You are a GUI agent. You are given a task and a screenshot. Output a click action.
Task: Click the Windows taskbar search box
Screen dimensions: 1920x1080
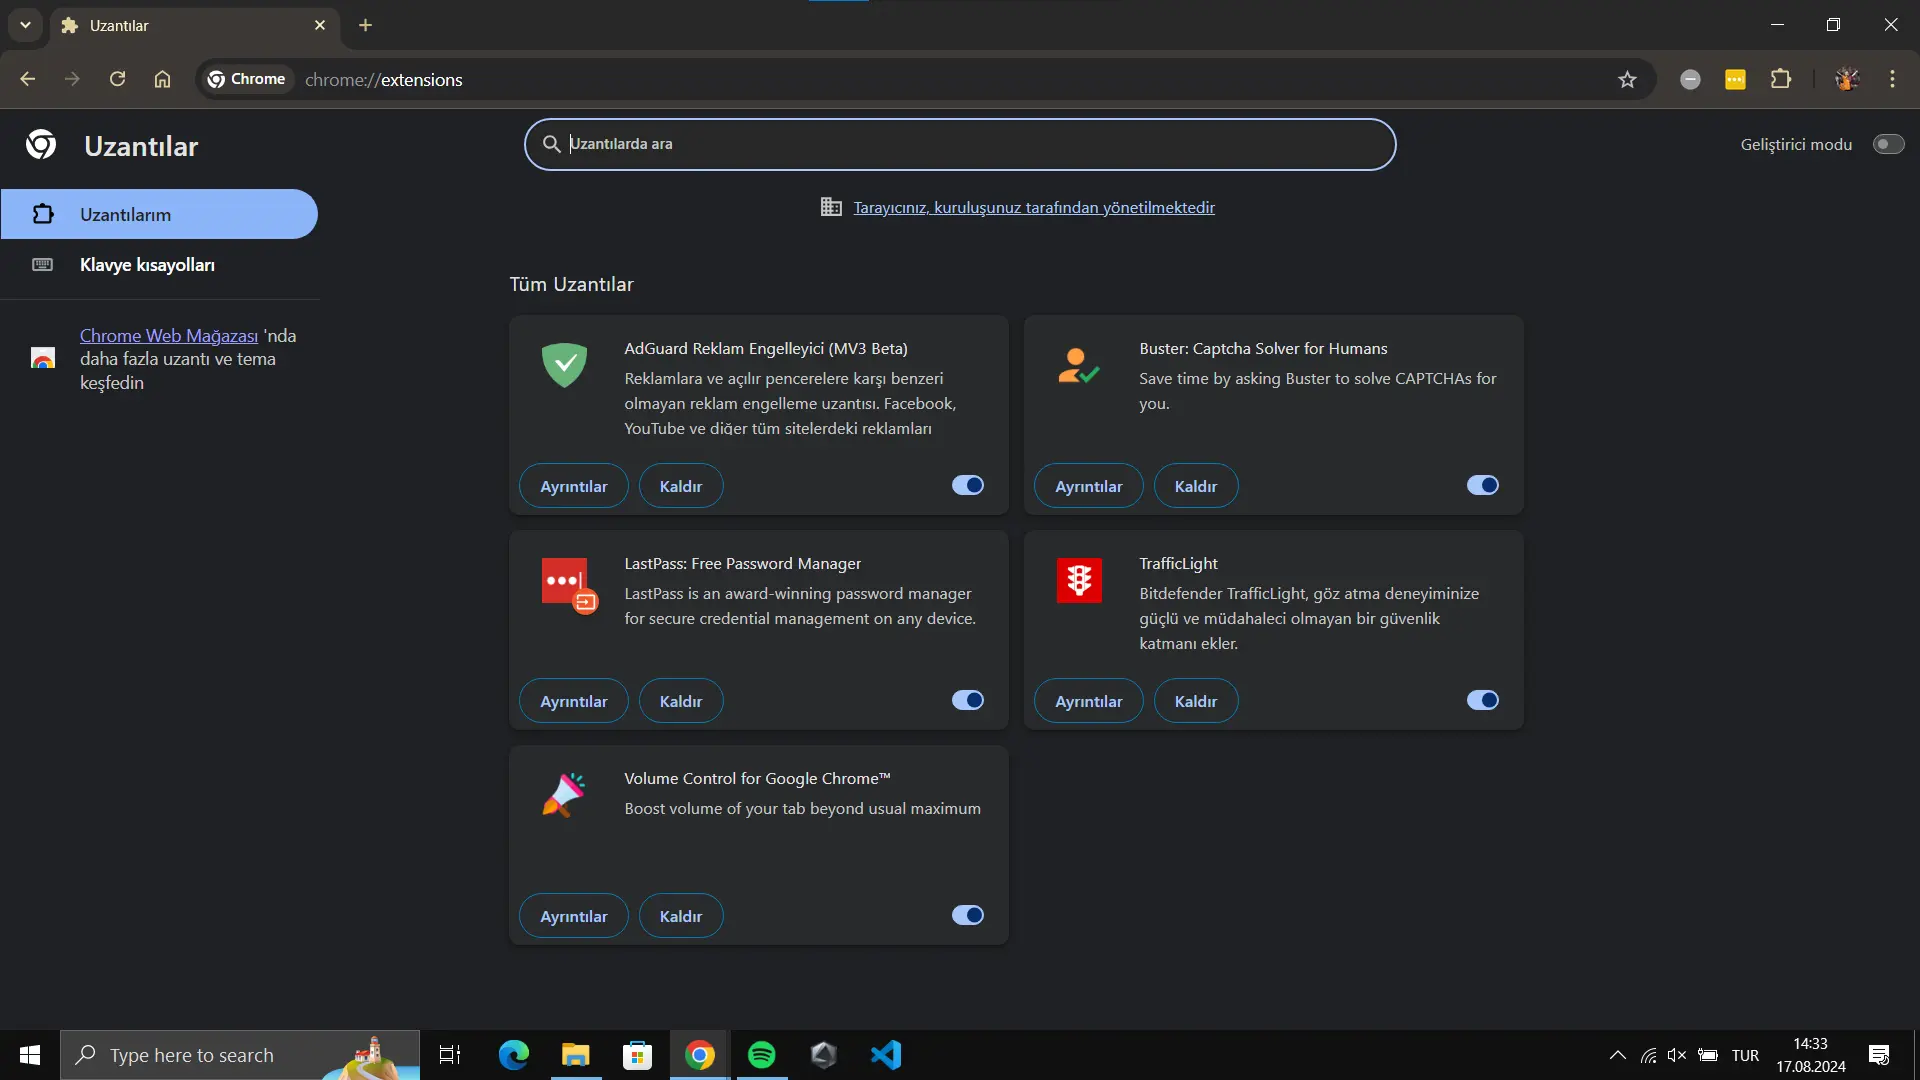pos(240,1055)
